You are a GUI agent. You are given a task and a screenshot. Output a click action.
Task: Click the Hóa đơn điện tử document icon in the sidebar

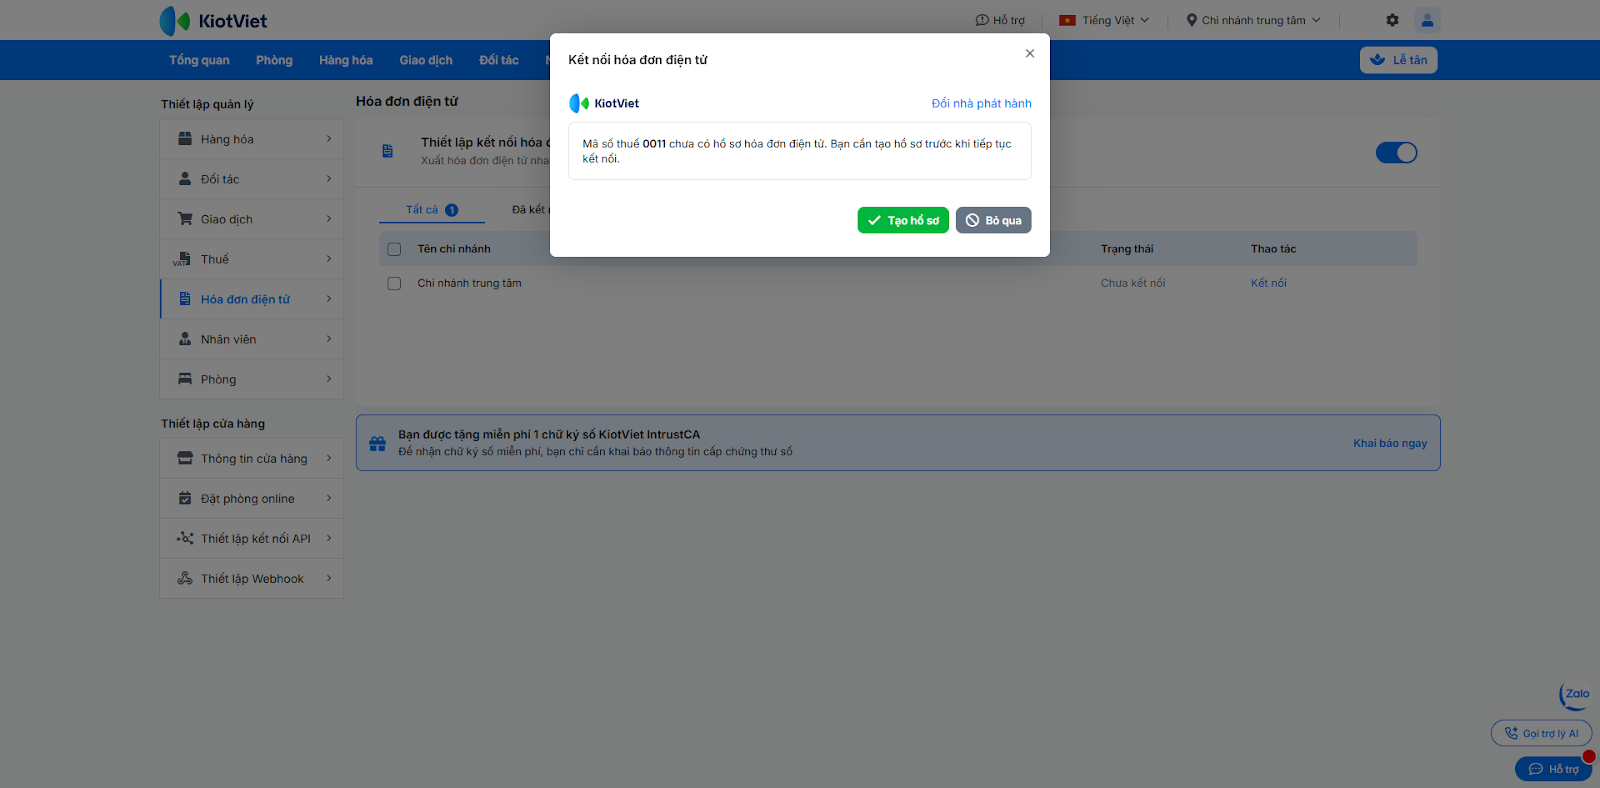pyautogui.click(x=185, y=299)
